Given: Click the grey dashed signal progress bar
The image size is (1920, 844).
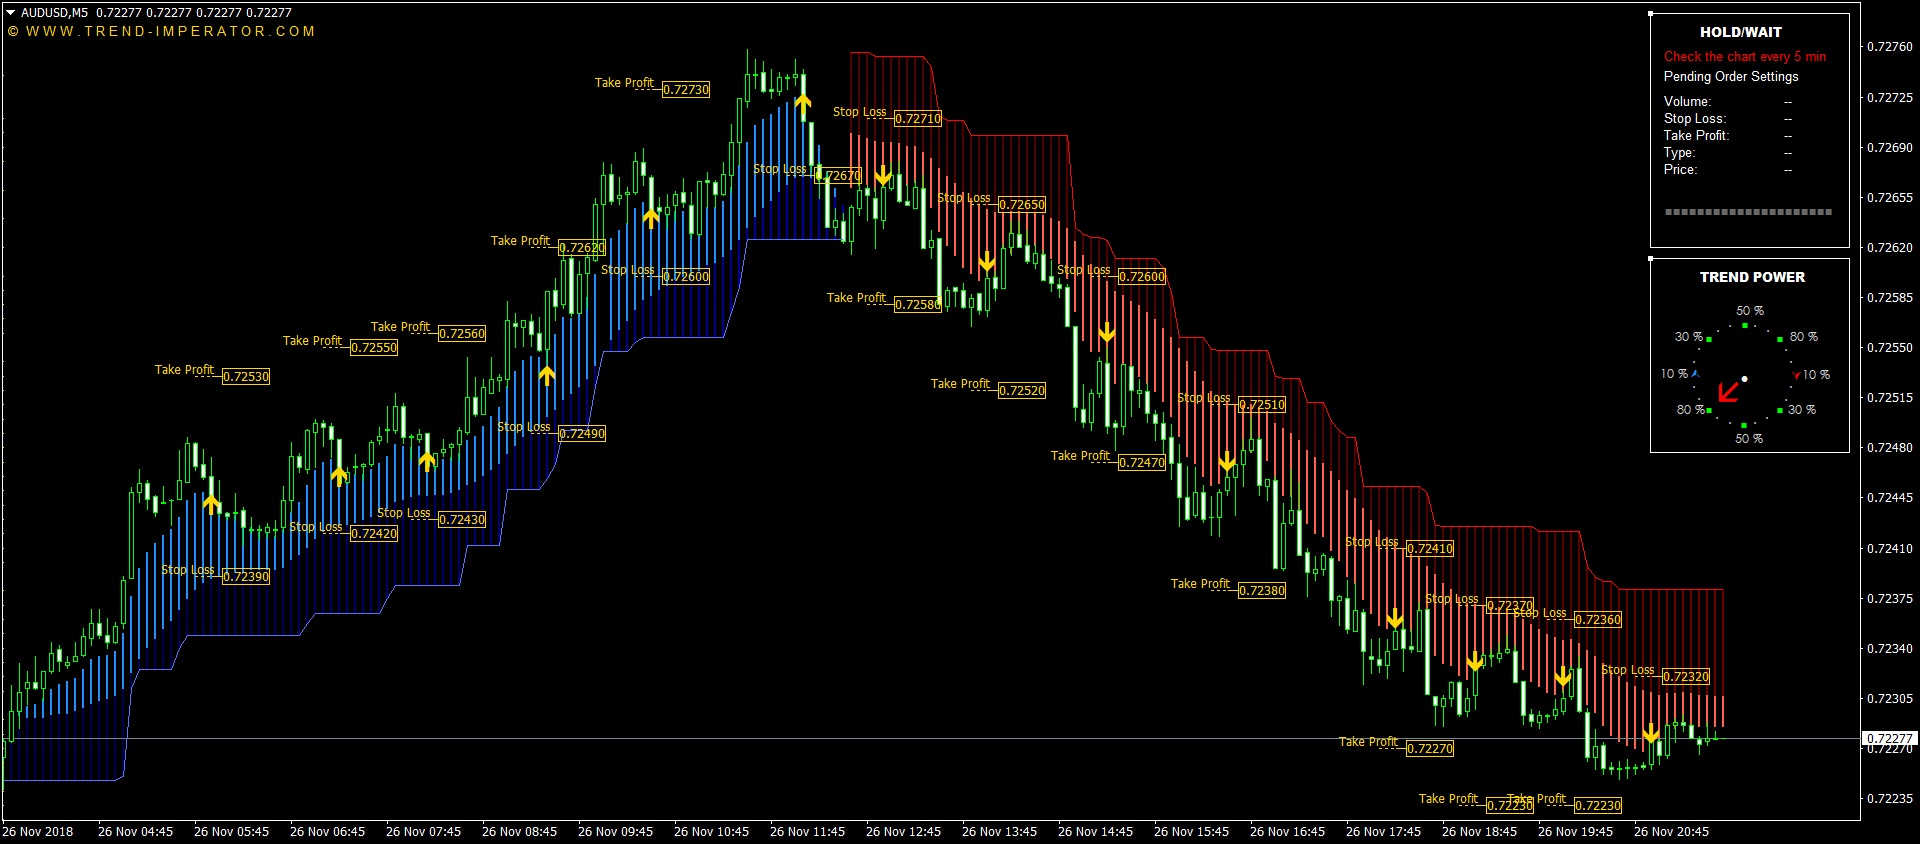Looking at the screenshot, I should click(x=1748, y=212).
